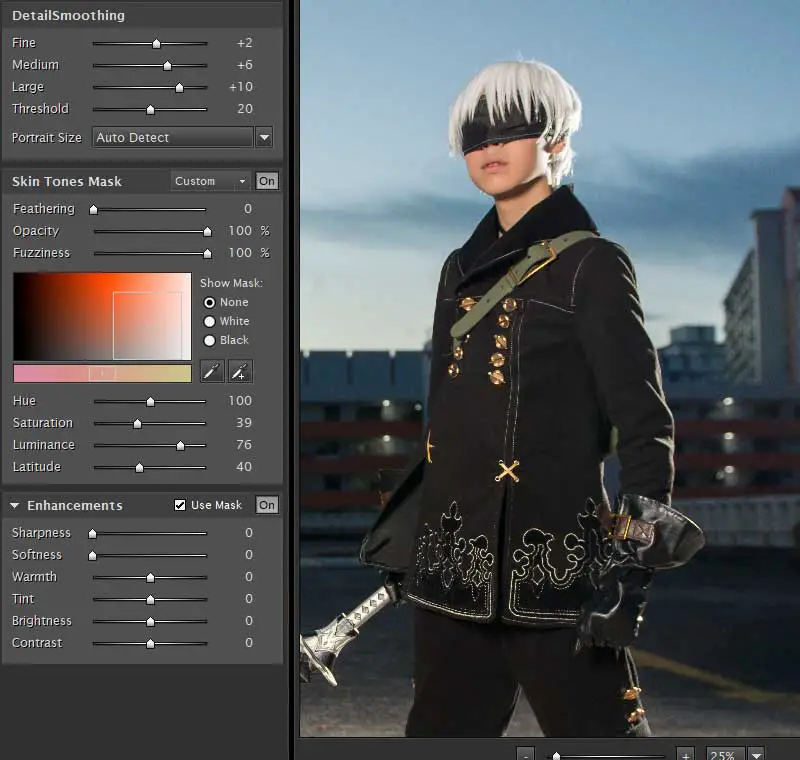This screenshot has width=800, height=760.
Task: Click the Fuzziness value field
Action: [x=240, y=252]
